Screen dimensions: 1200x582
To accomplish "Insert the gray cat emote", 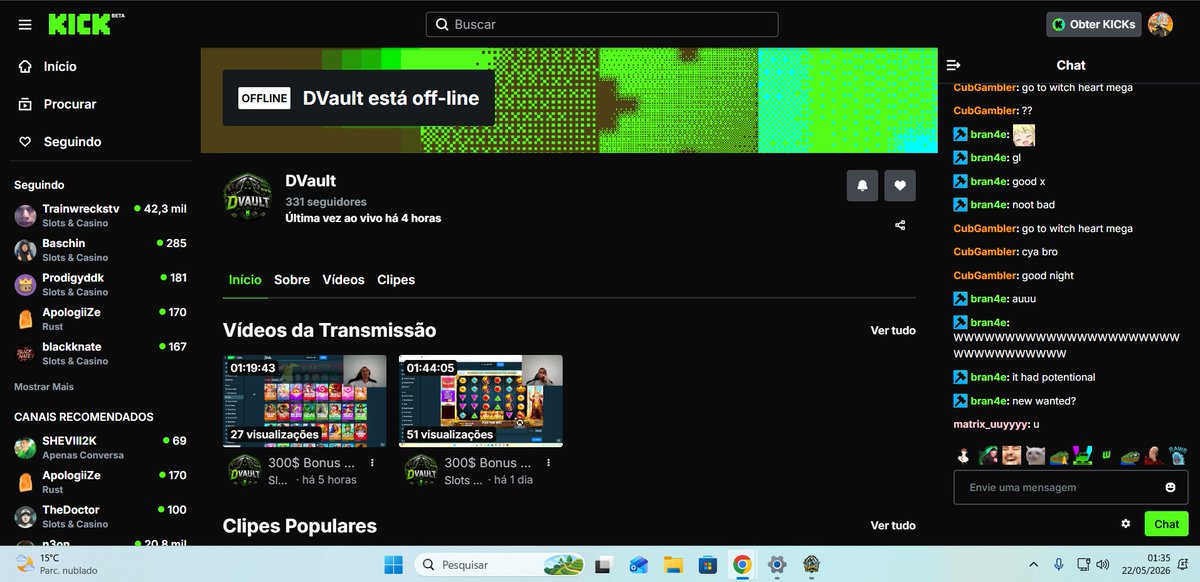I will pyautogui.click(x=1035, y=456).
